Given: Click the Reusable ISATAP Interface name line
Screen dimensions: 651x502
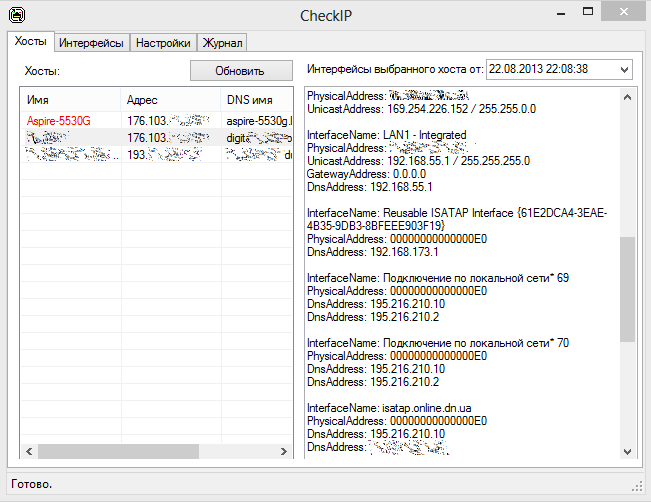Looking at the screenshot, I should (457, 219).
